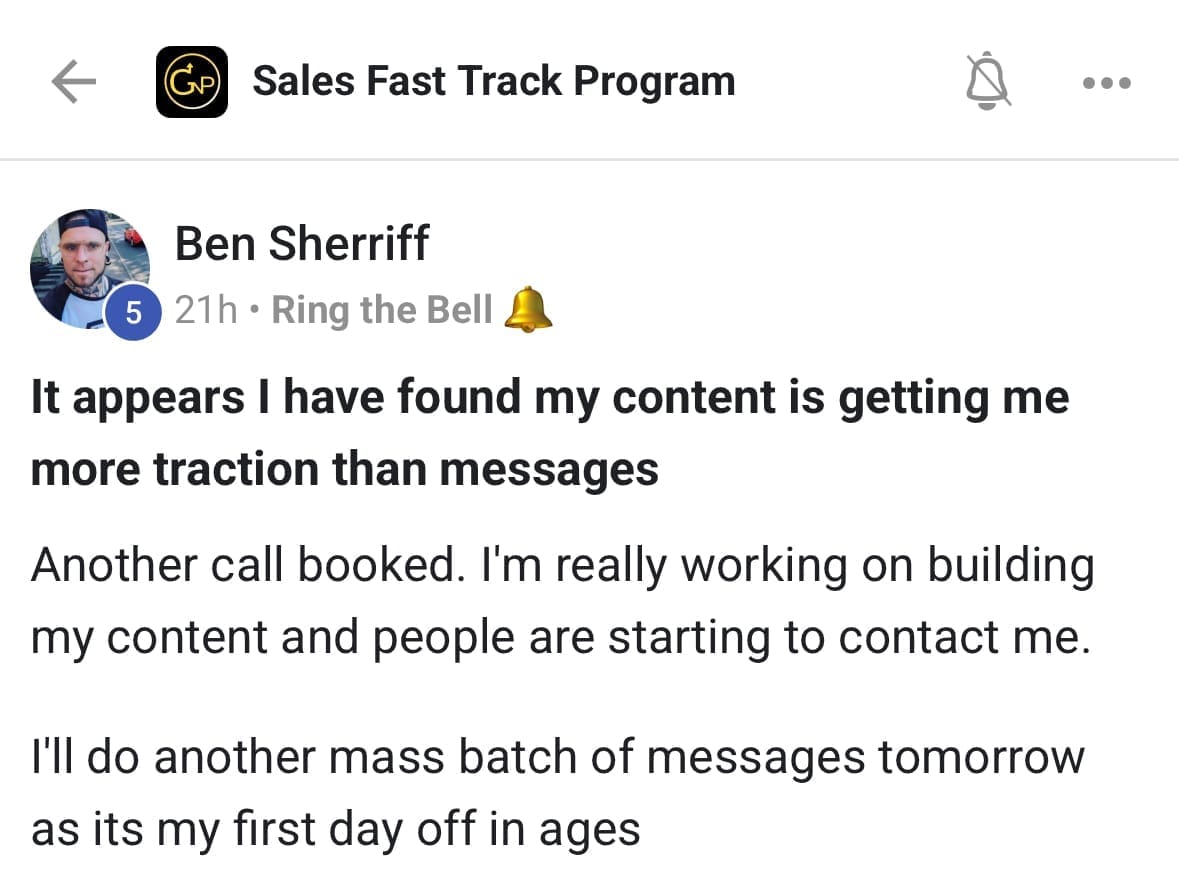Go back using the left arrow

pos(73,83)
